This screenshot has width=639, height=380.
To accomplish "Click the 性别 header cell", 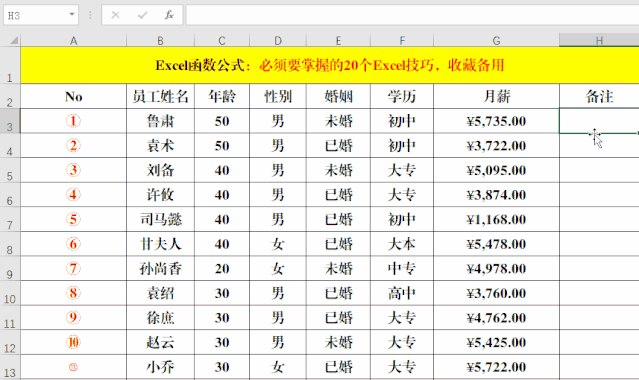I will coord(278,96).
